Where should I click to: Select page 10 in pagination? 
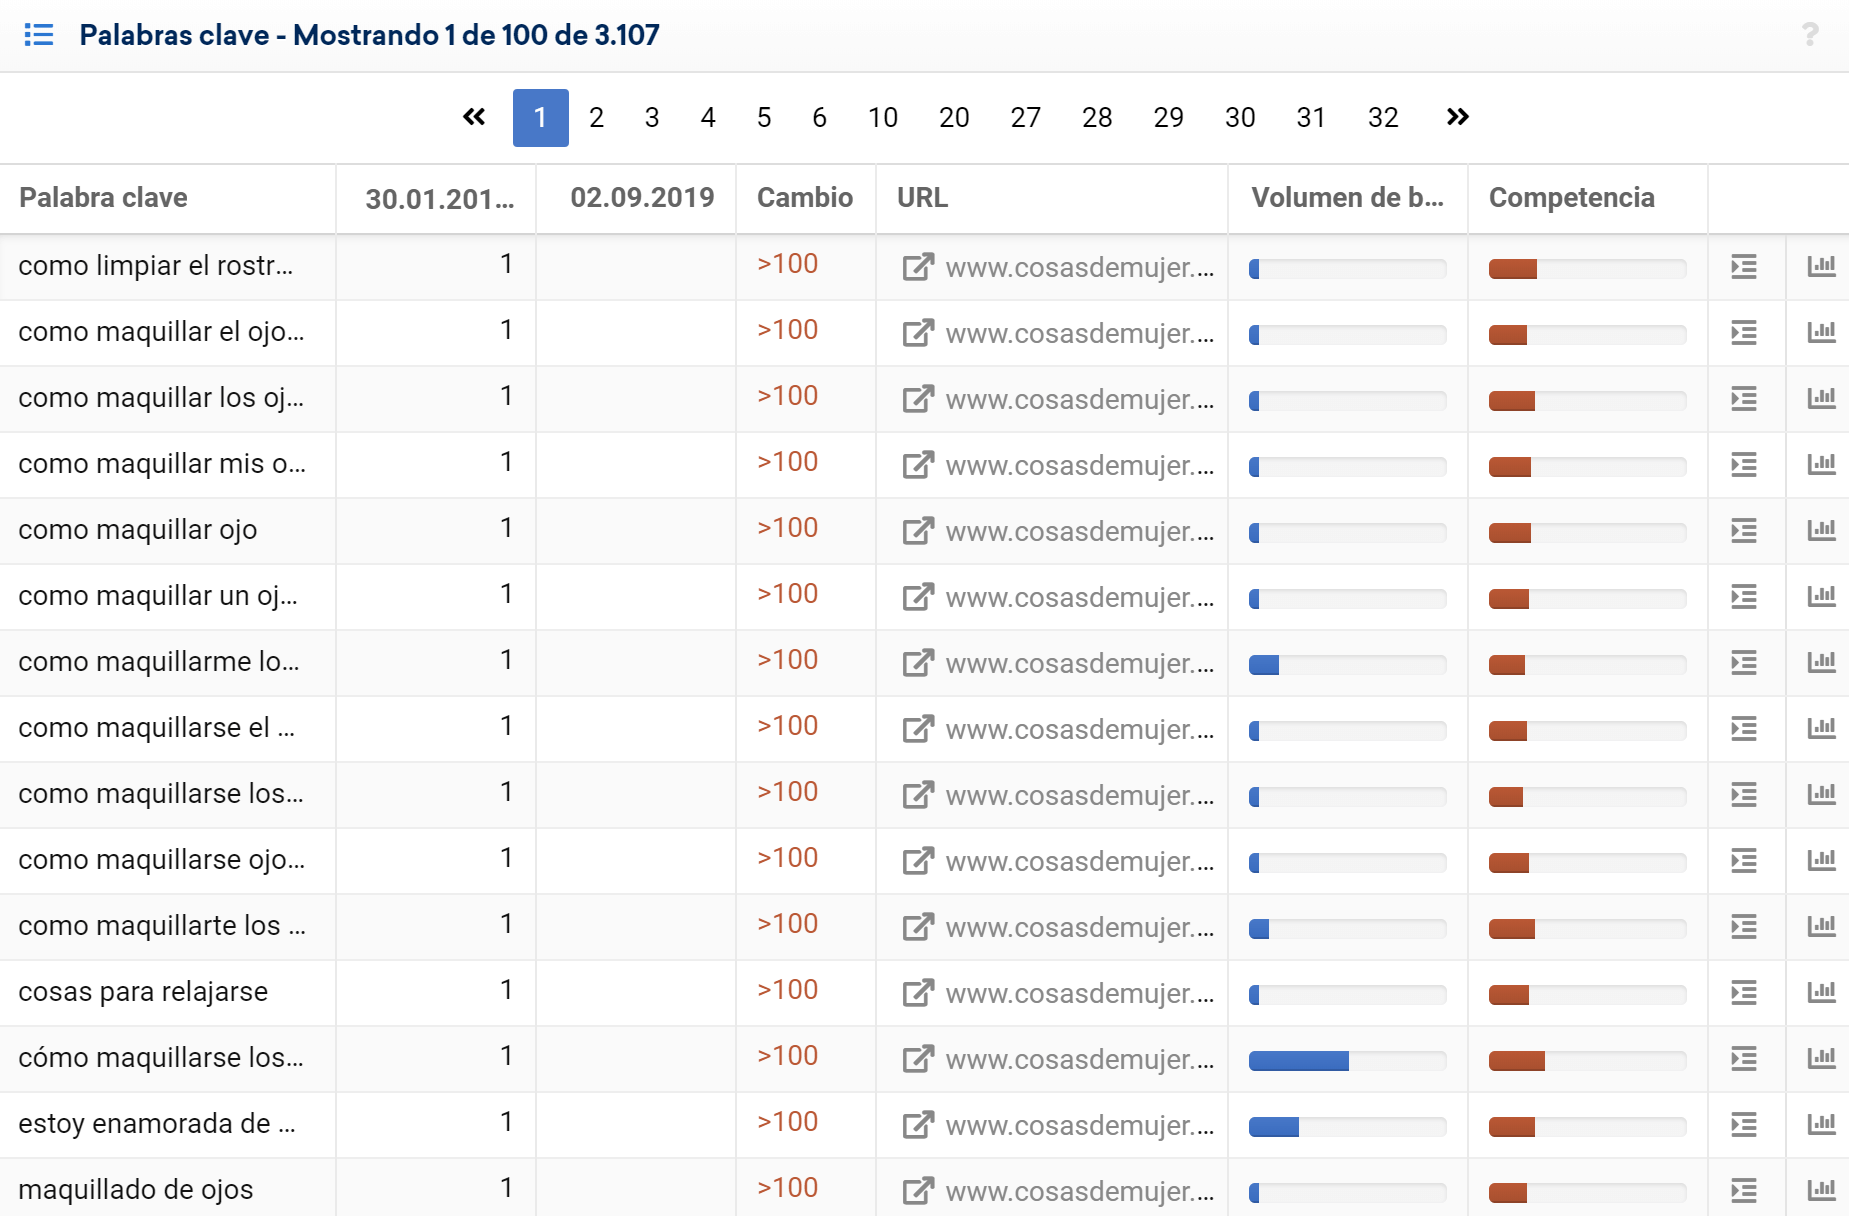(882, 118)
